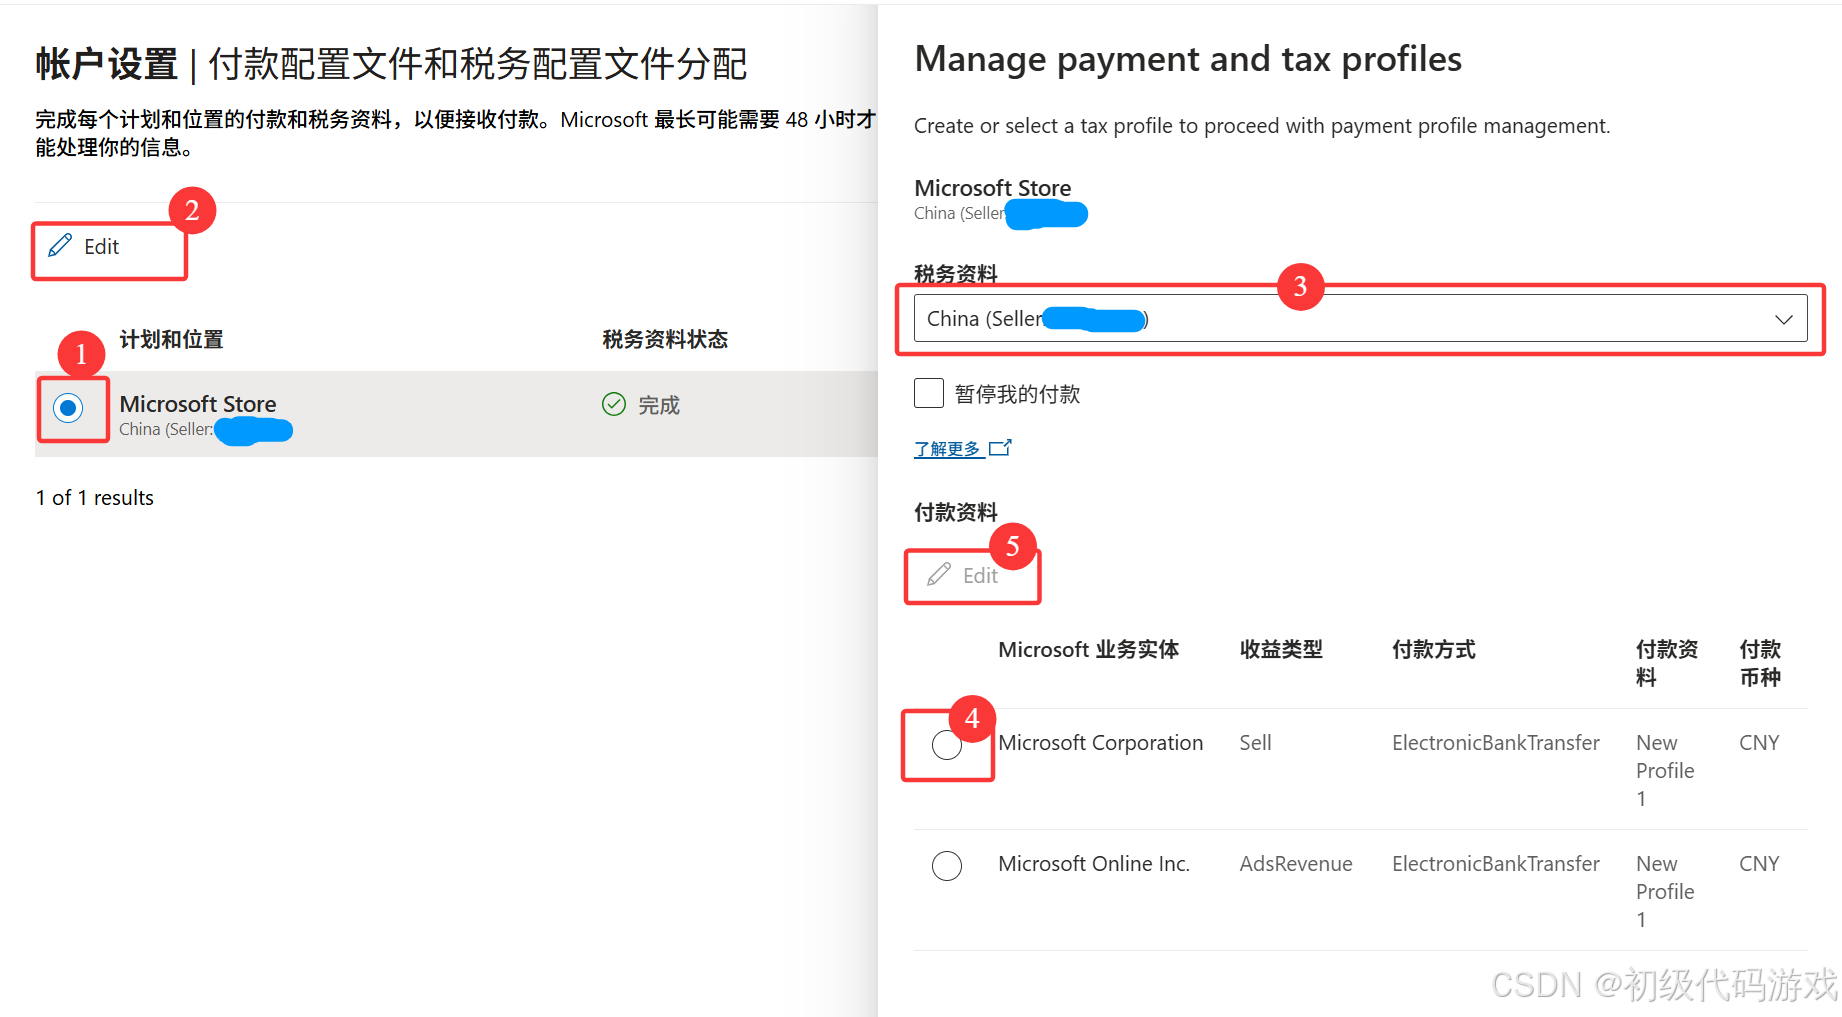Click ElectronicBankTransfer in the Microsoft Corporation row
The width and height of the screenshot is (1842, 1017).
pos(1496,743)
